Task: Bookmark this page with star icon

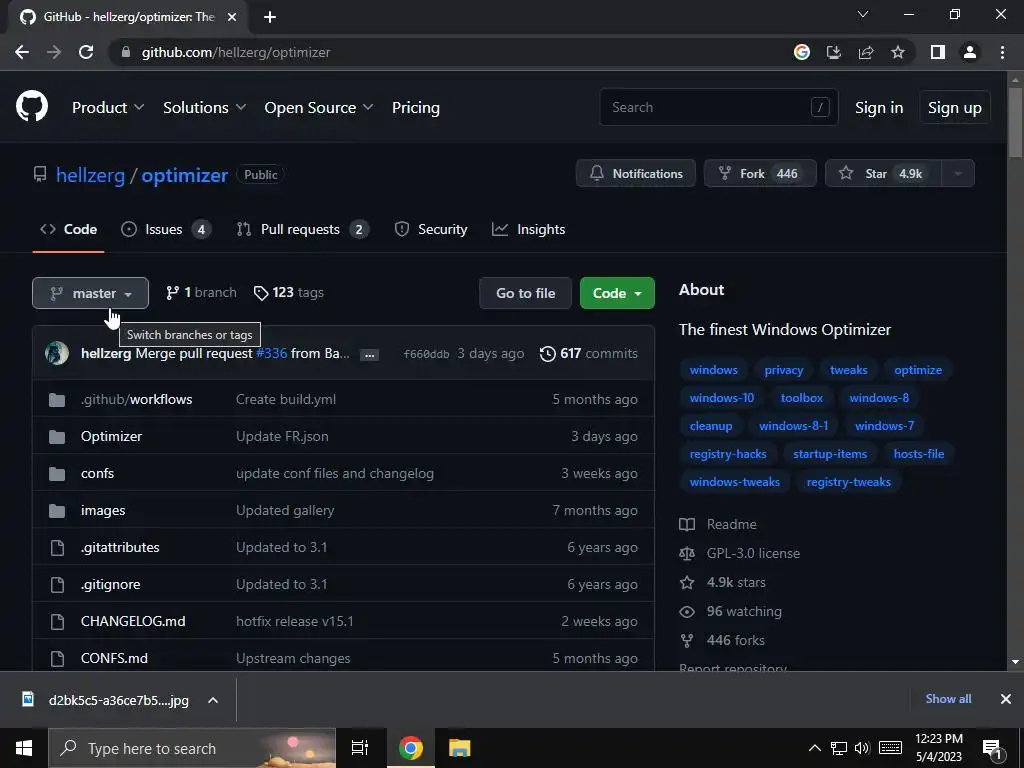Action: [x=898, y=52]
